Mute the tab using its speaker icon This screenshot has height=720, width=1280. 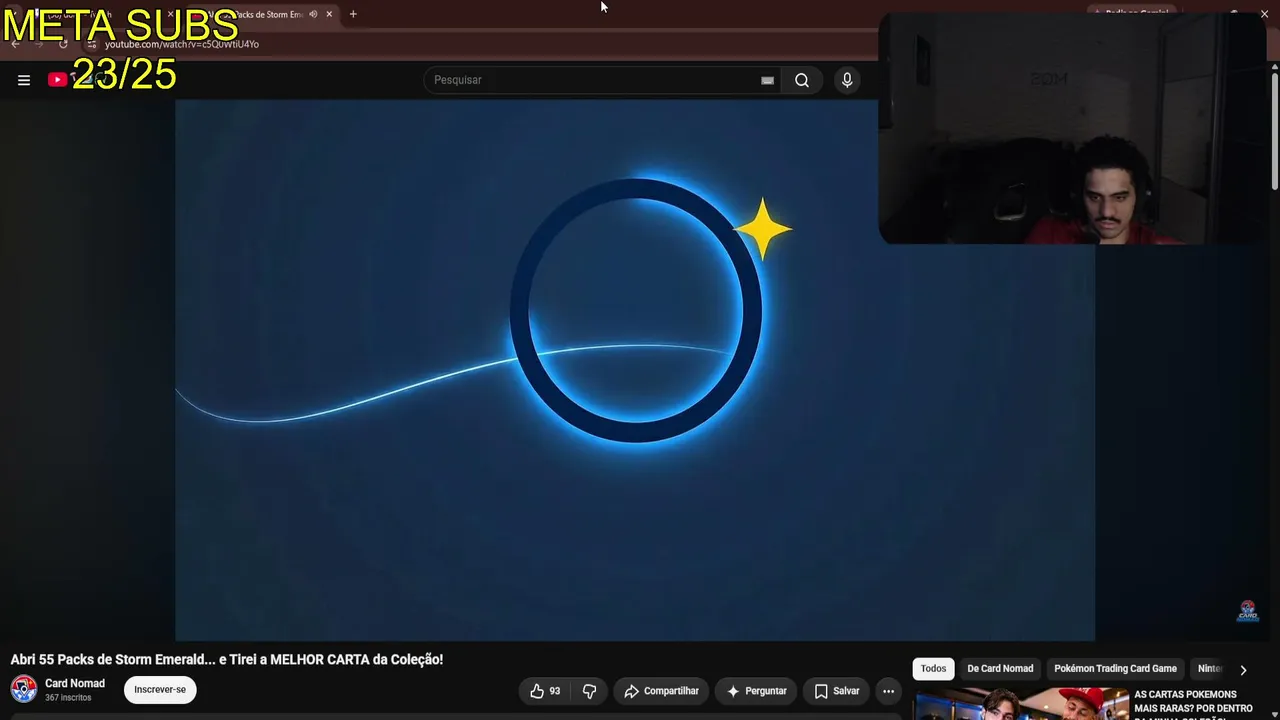pyautogui.click(x=313, y=14)
